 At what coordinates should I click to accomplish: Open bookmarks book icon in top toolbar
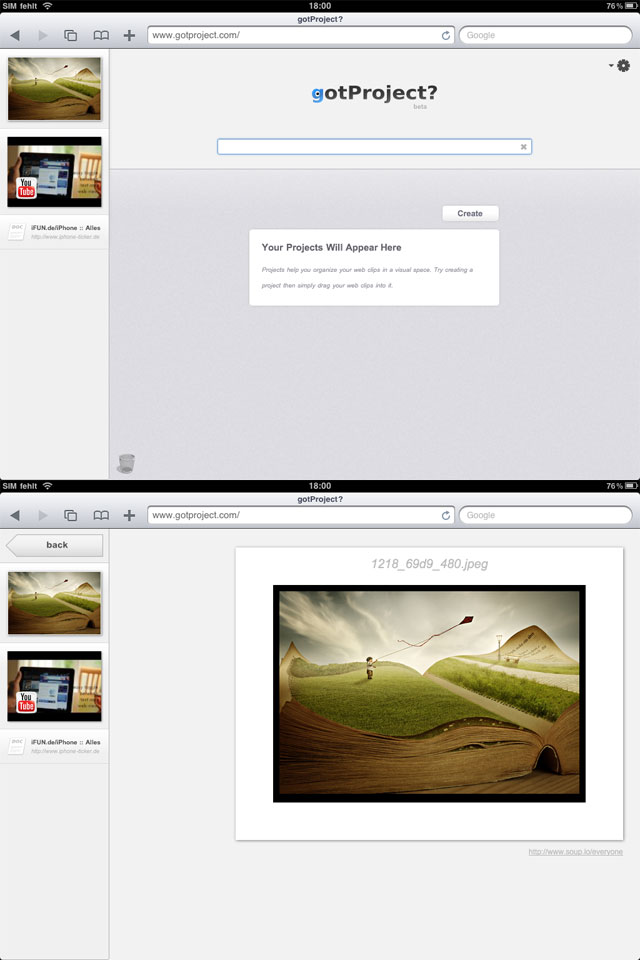(101, 36)
